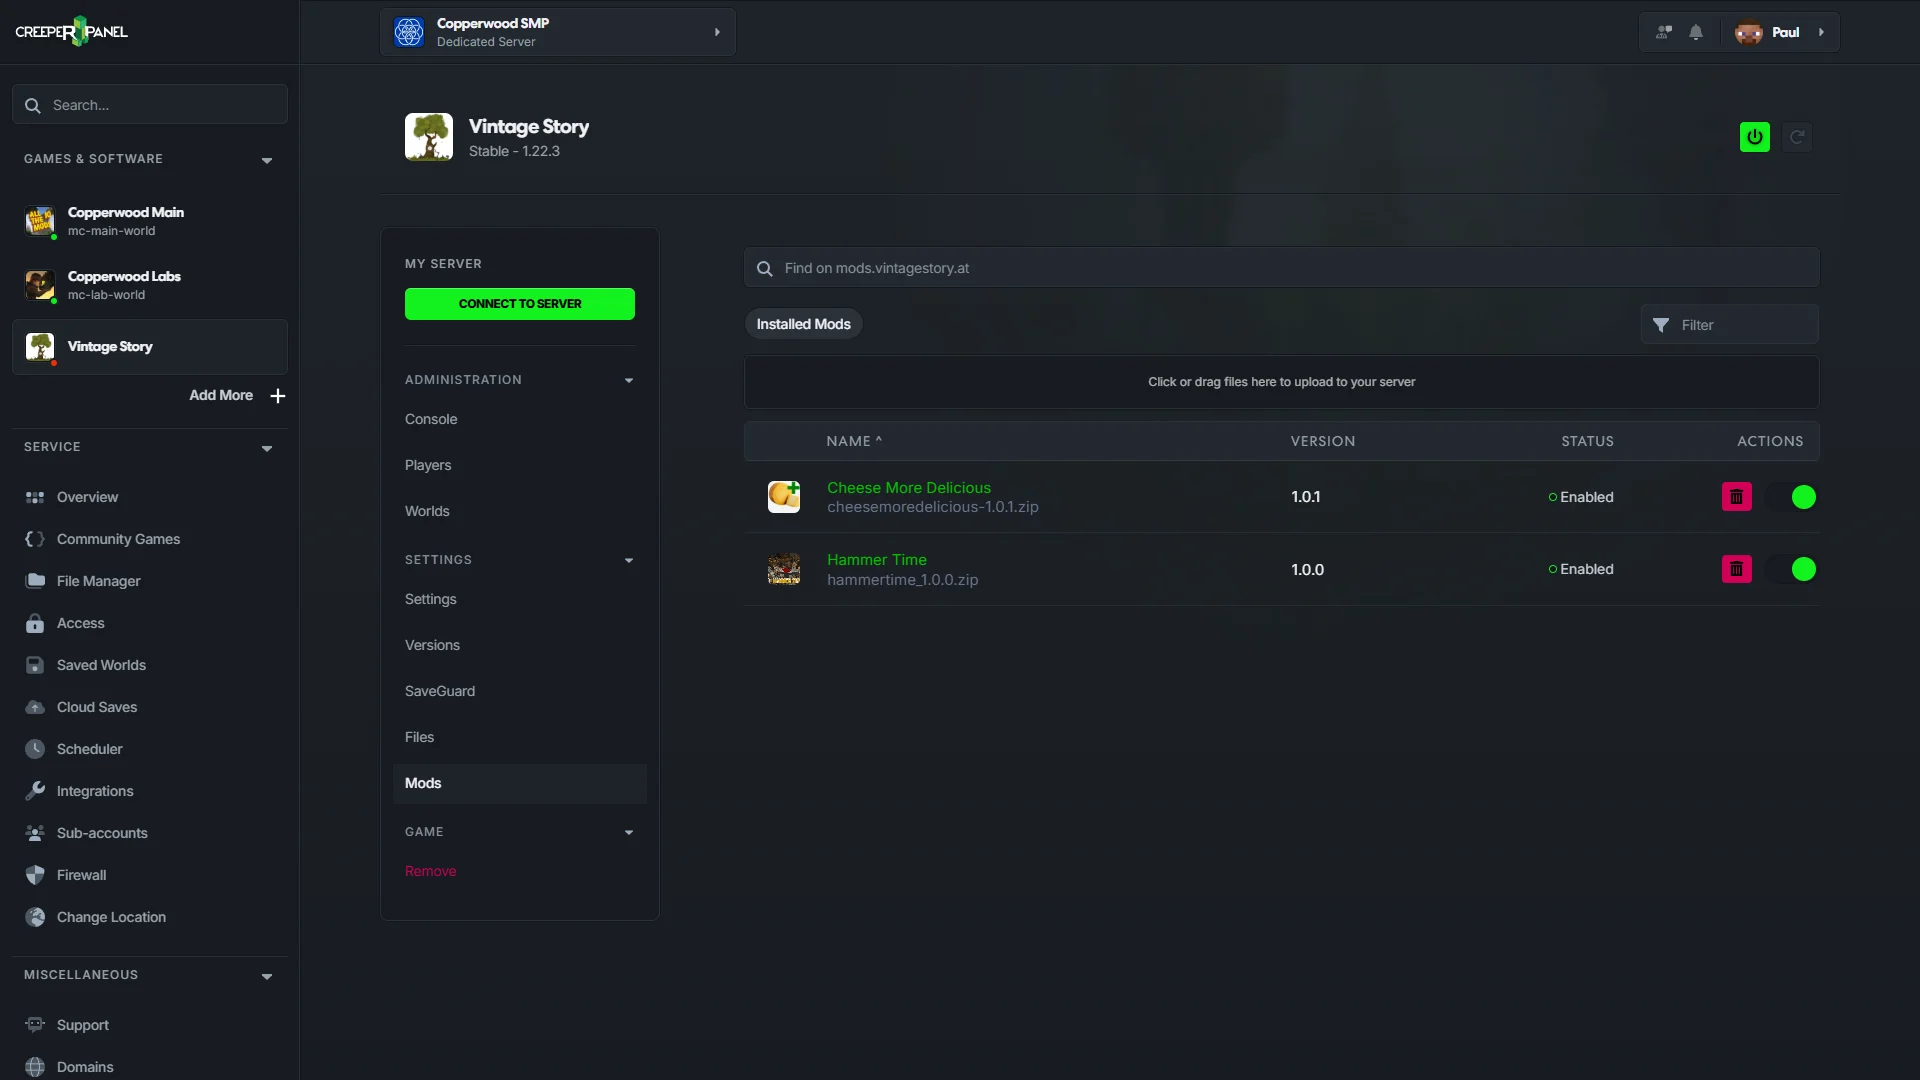Click the Copperwood SMP server globe icon
The height and width of the screenshot is (1080, 1920).
click(x=409, y=32)
